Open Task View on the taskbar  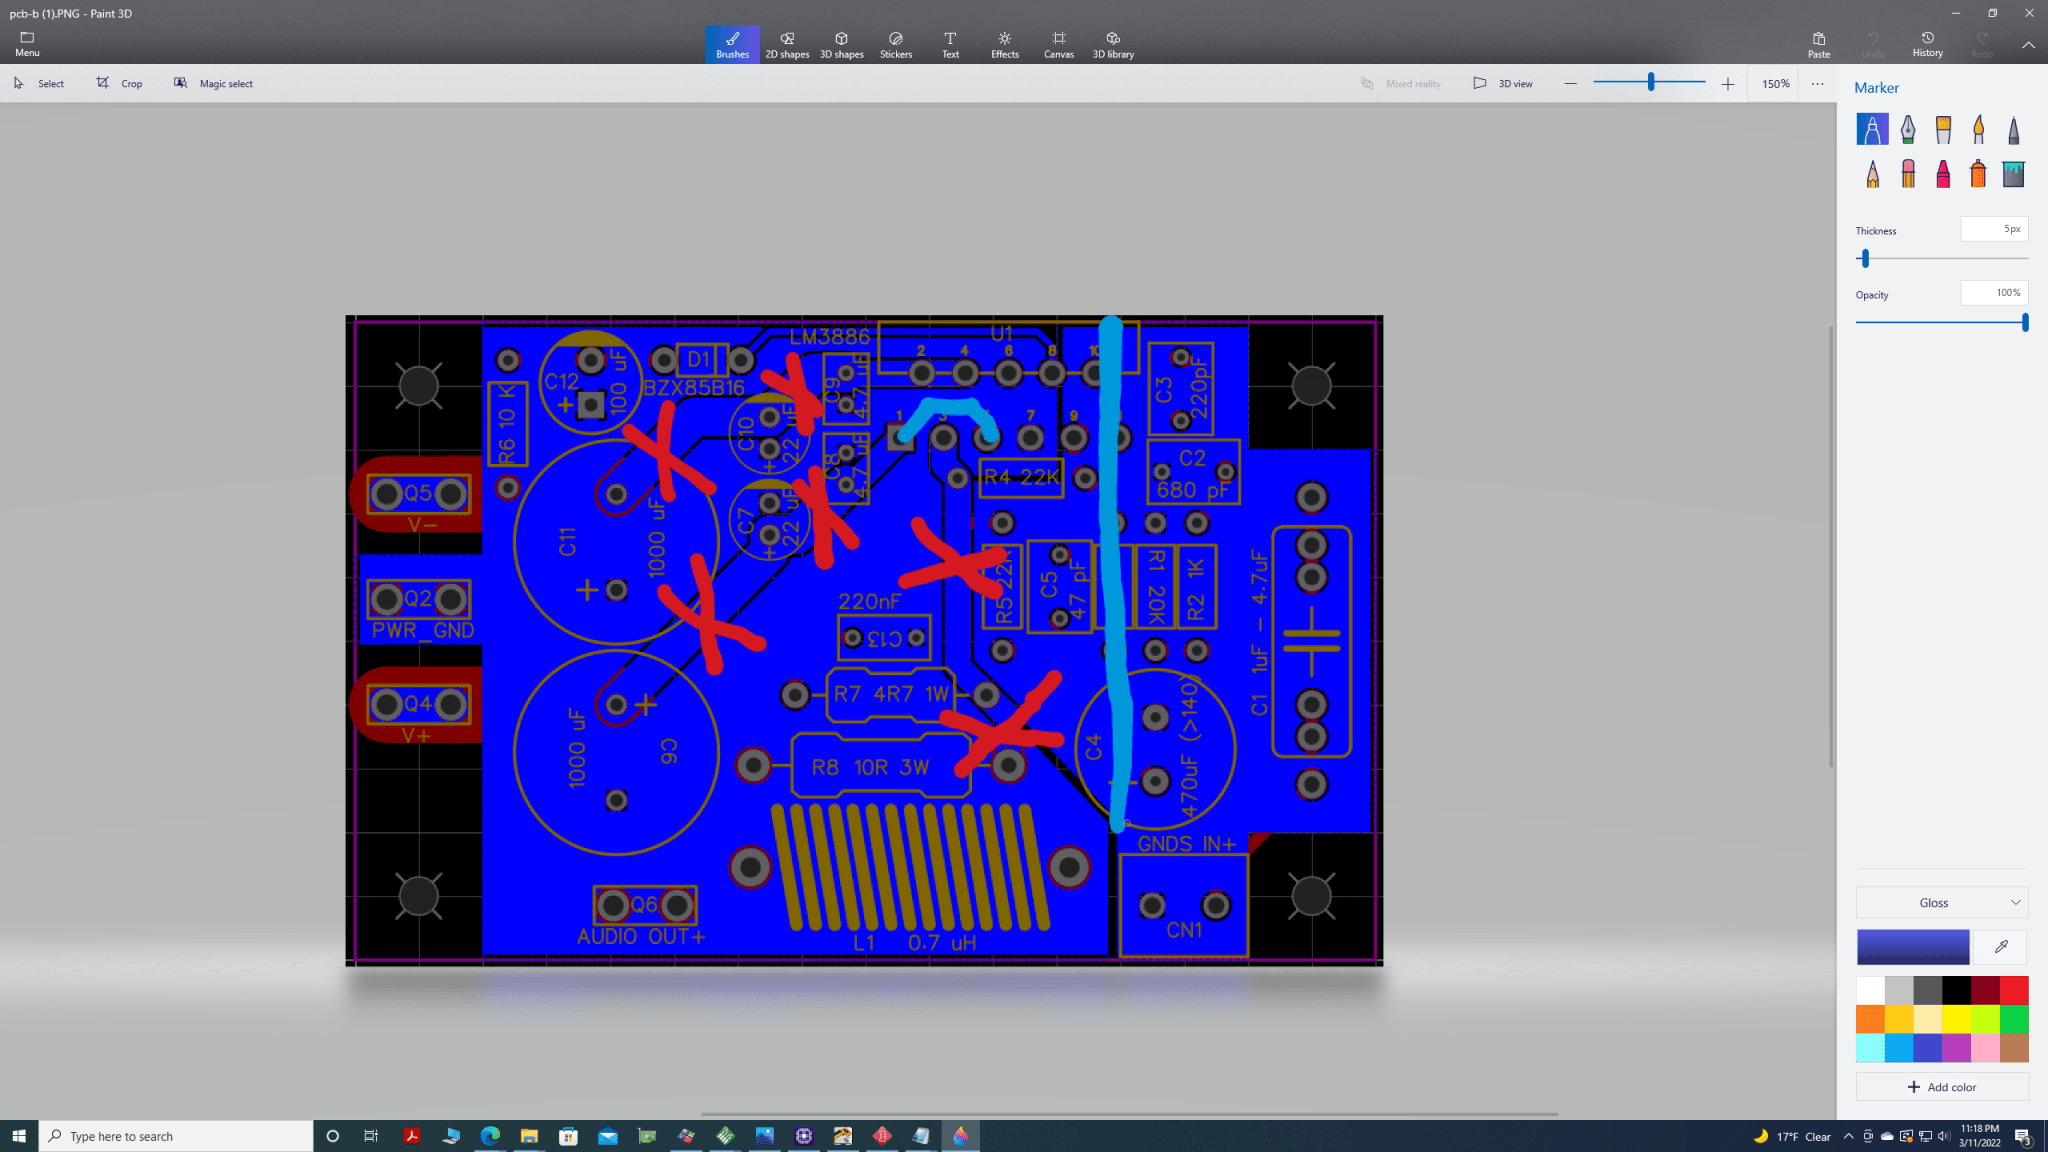tap(371, 1136)
